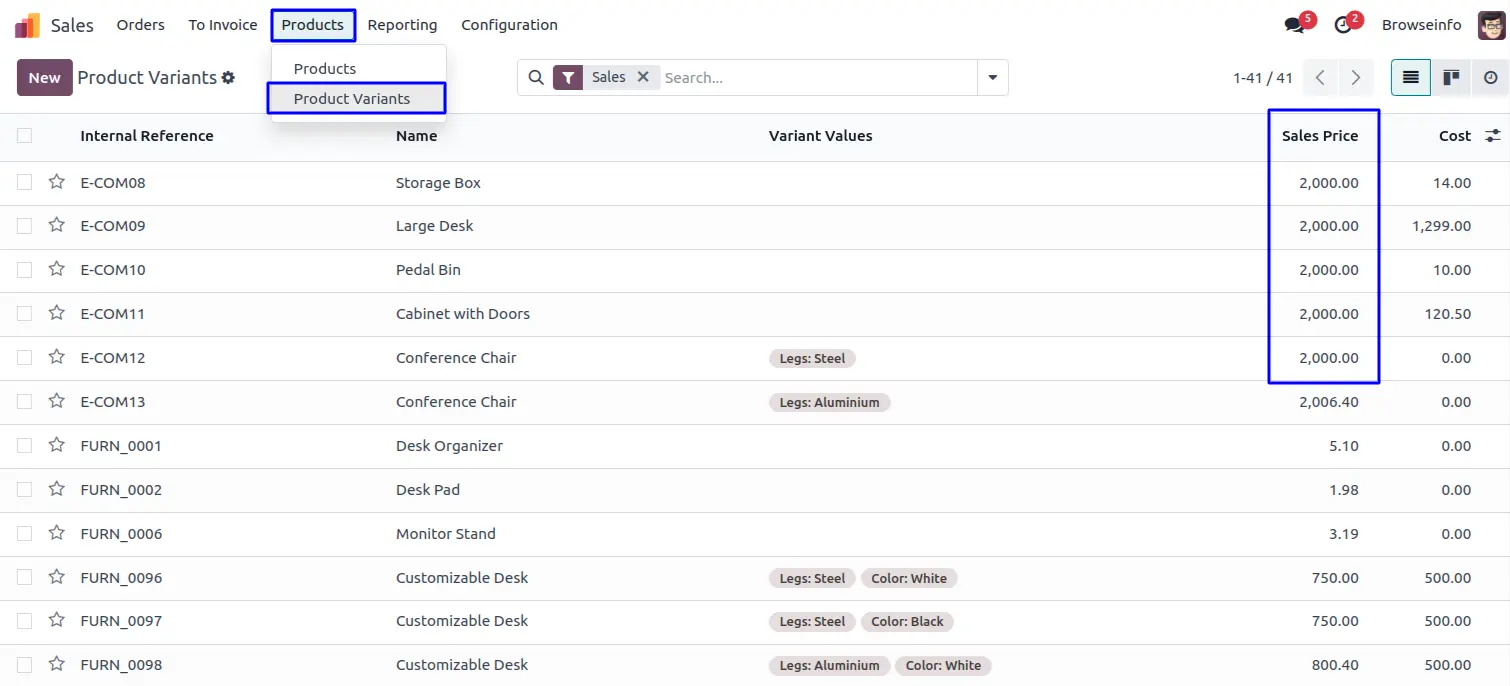The height and width of the screenshot is (686, 1510).
Task: Select the Monitor Stand row checkbox
Action: pos(24,533)
